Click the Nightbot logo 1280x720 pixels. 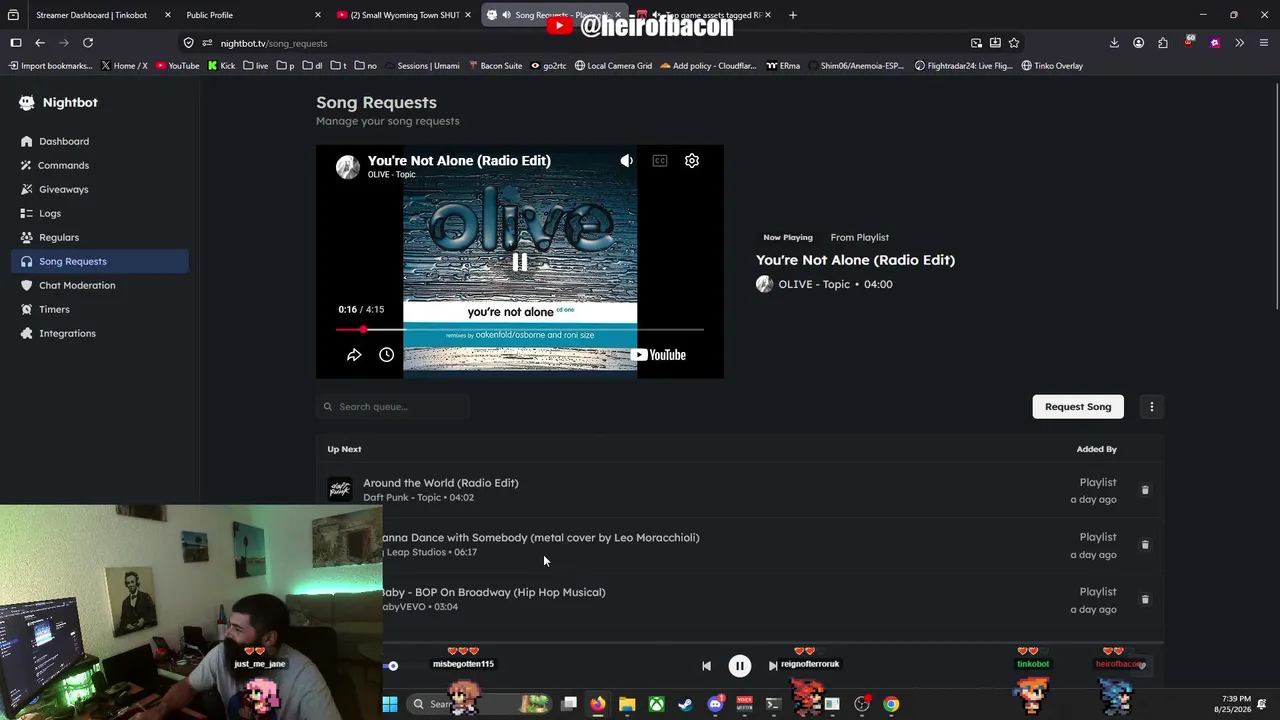27,102
